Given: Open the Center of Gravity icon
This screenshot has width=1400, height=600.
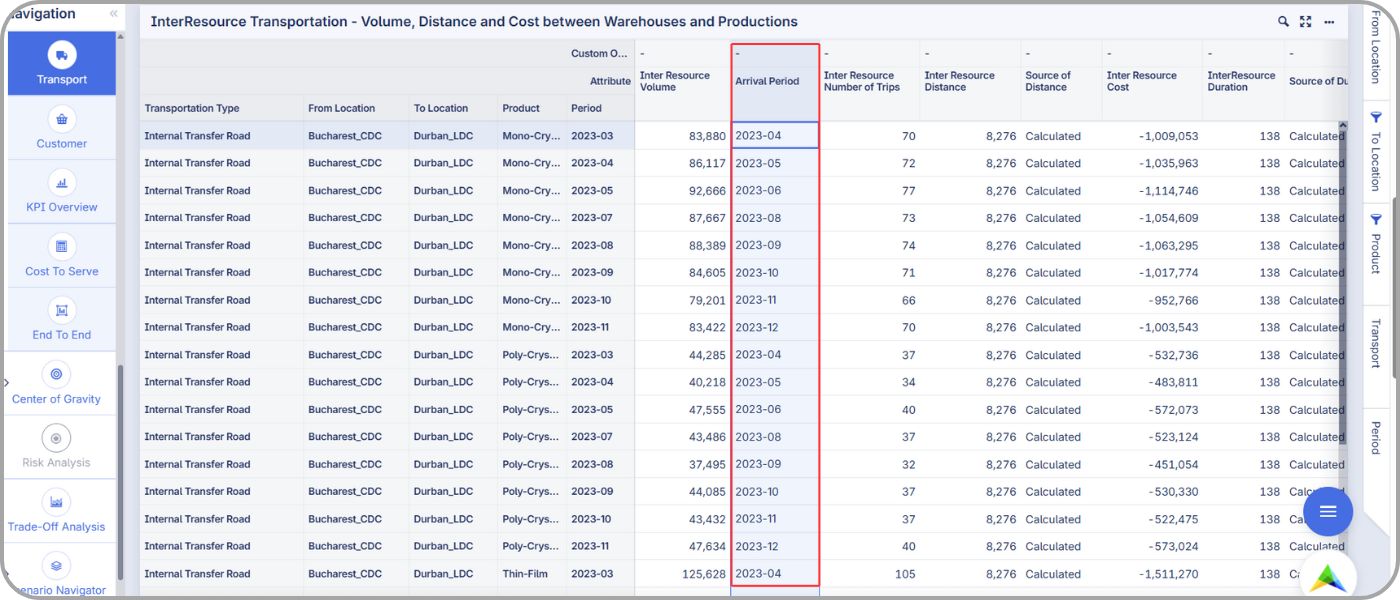Looking at the screenshot, I should pyautogui.click(x=56, y=374).
